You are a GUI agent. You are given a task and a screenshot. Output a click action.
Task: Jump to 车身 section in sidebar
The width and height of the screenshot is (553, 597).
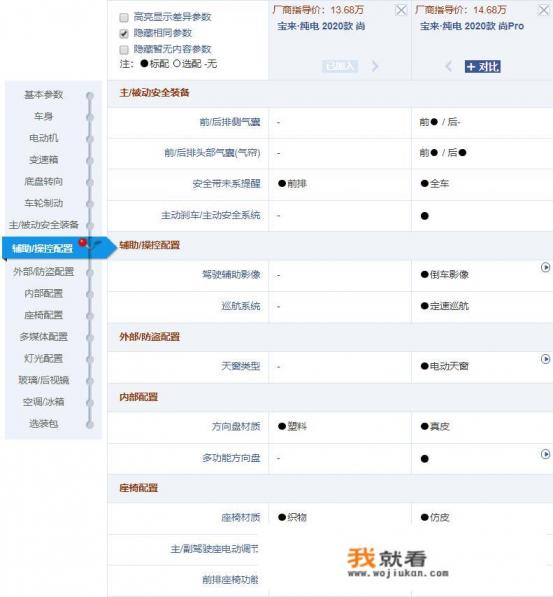point(43,117)
